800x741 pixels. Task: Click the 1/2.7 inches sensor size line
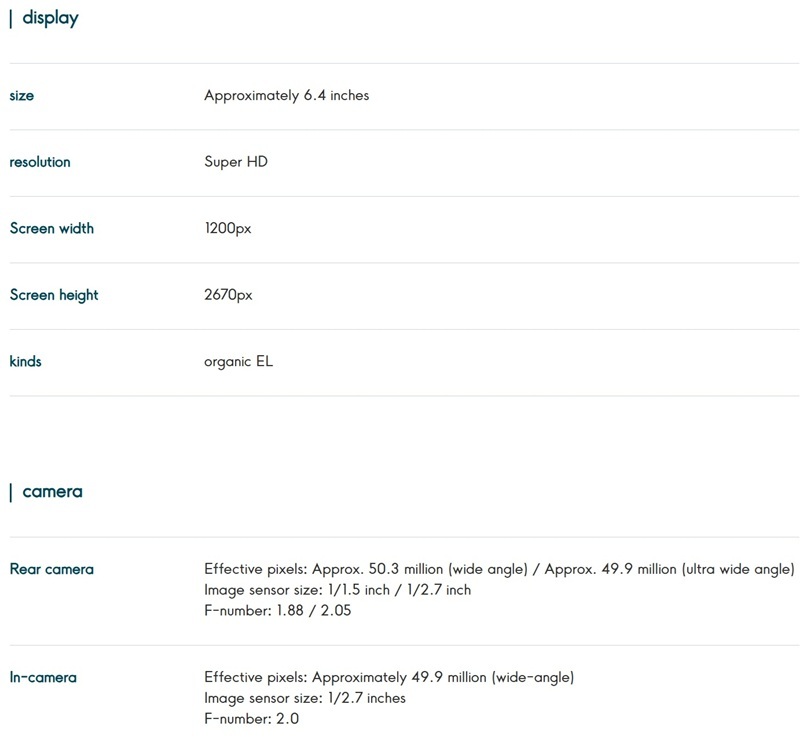pyautogui.click(x=305, y=698)
